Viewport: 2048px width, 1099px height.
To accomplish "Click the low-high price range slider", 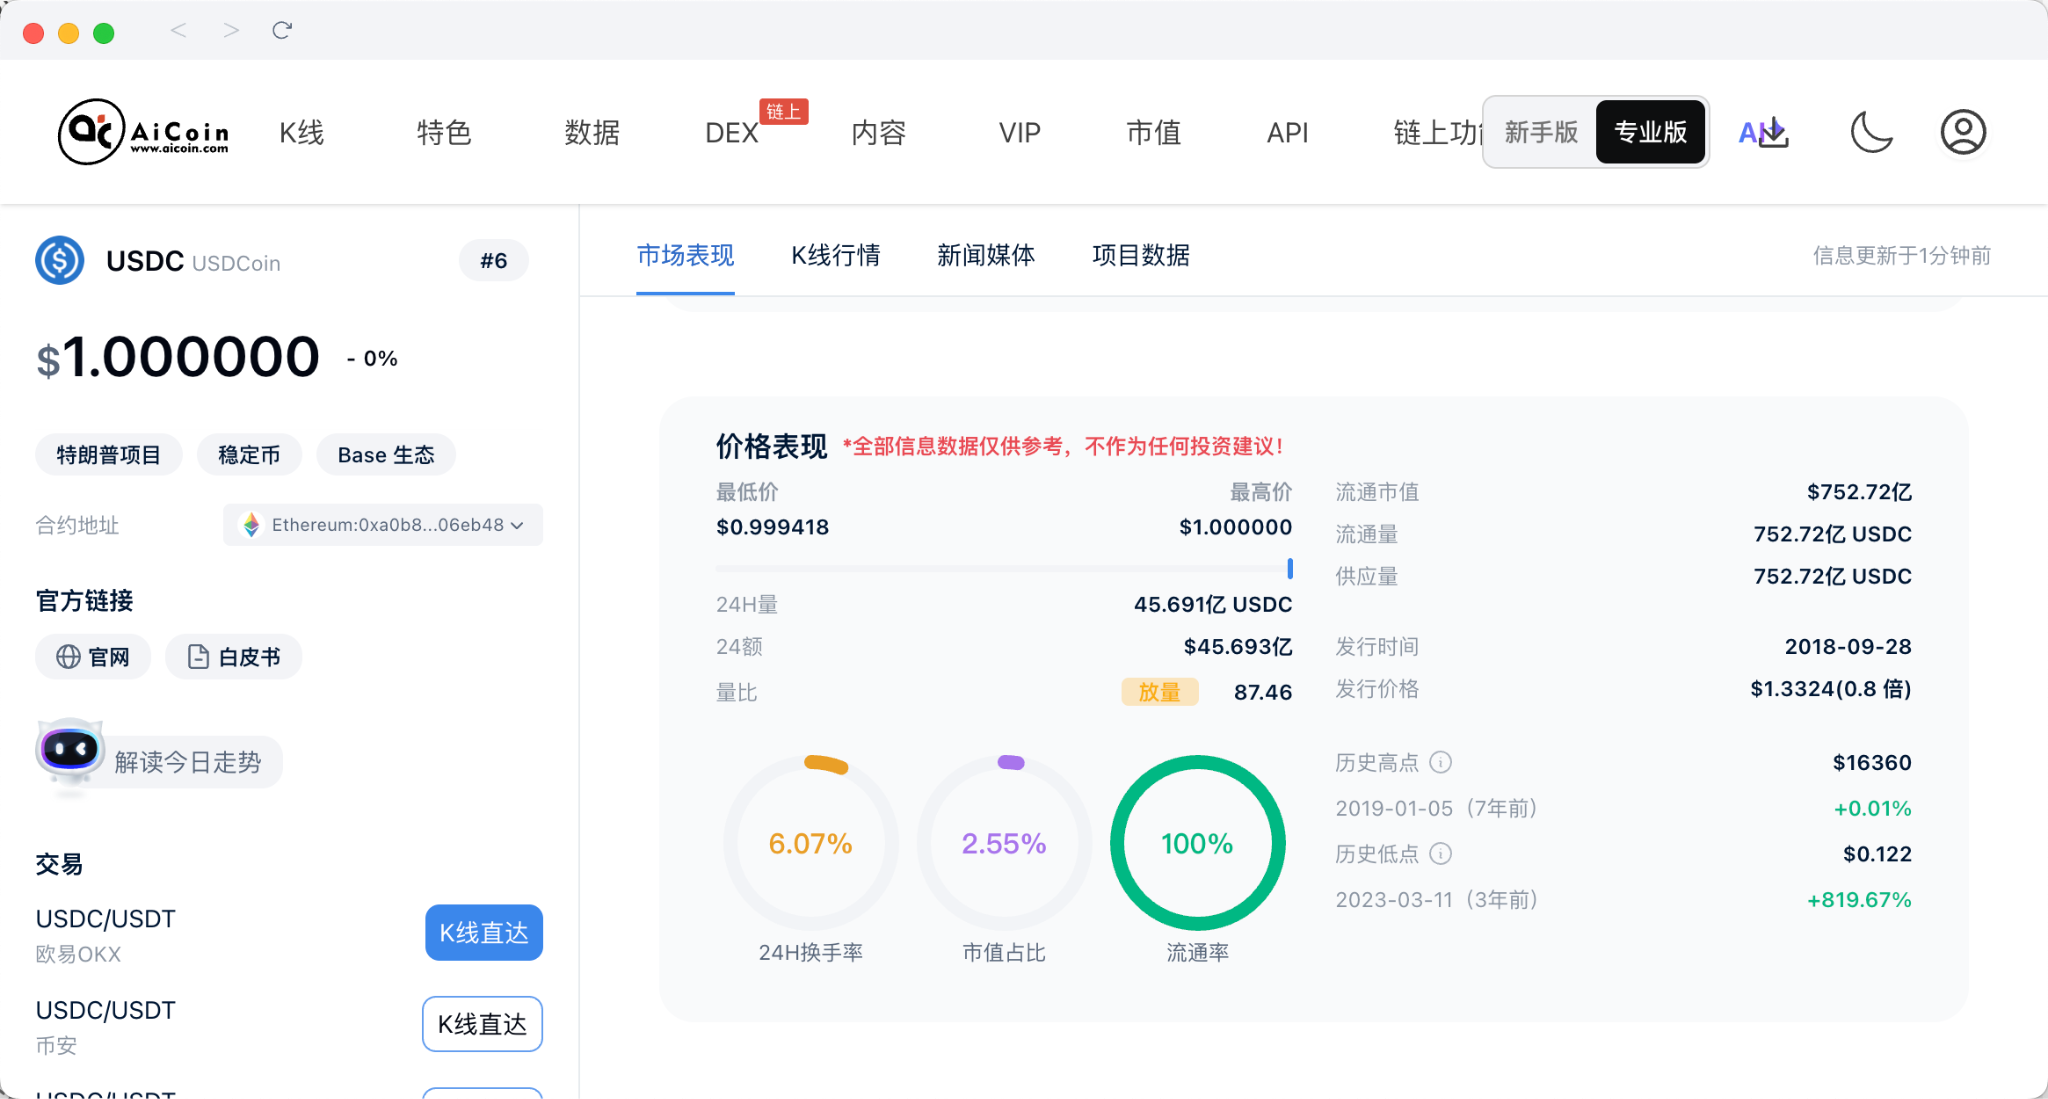I will pos(1004,568).
